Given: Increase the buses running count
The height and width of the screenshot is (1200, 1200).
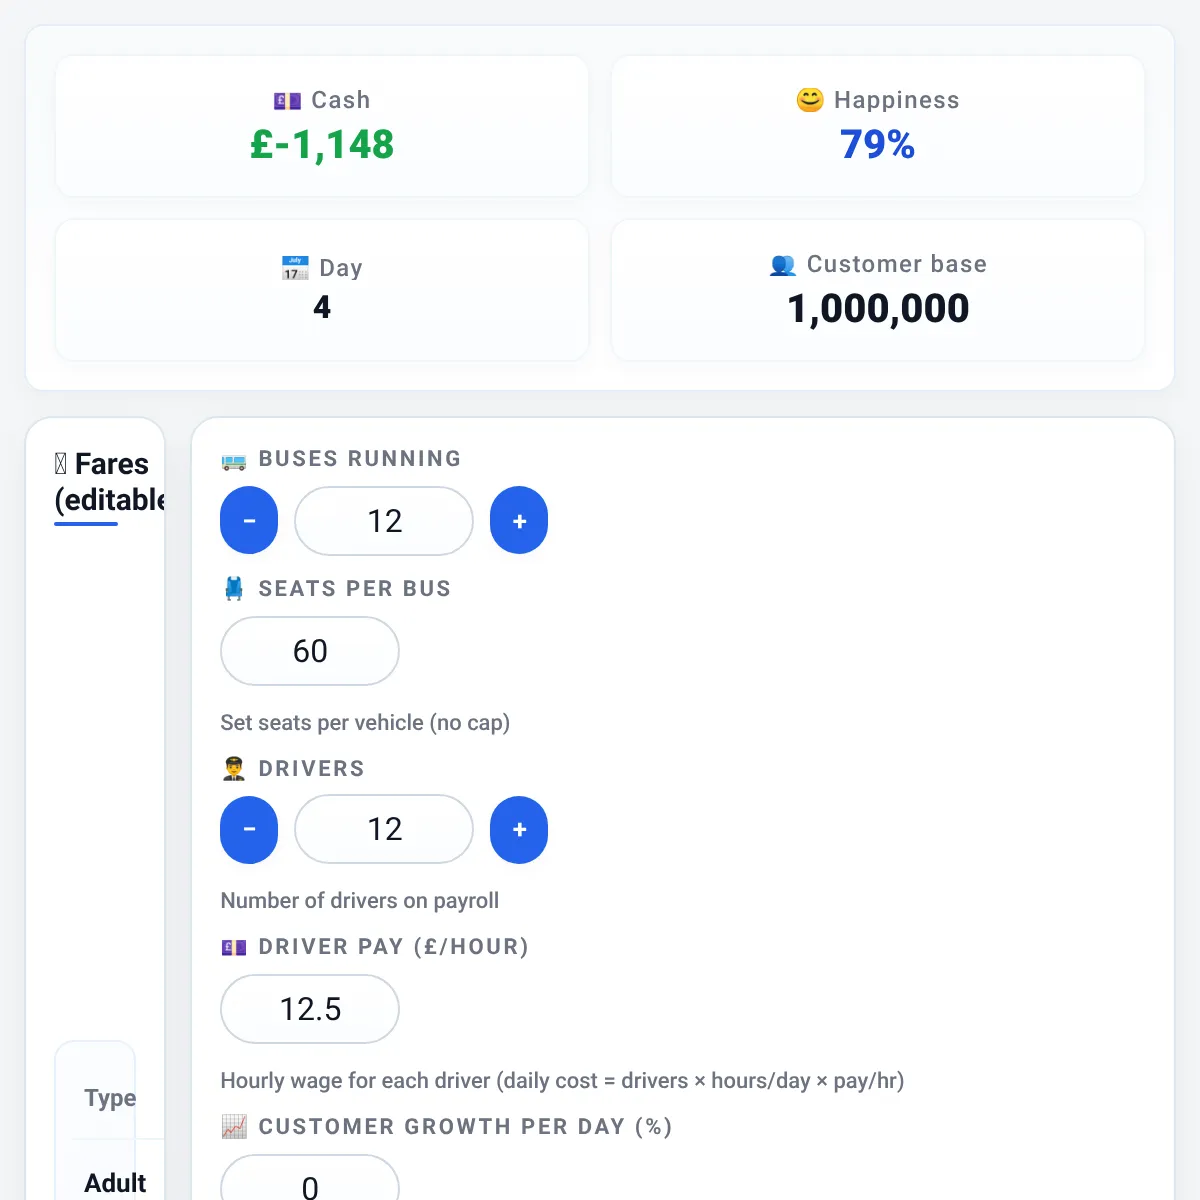Looking at the screenshot, I should point(519,520).
